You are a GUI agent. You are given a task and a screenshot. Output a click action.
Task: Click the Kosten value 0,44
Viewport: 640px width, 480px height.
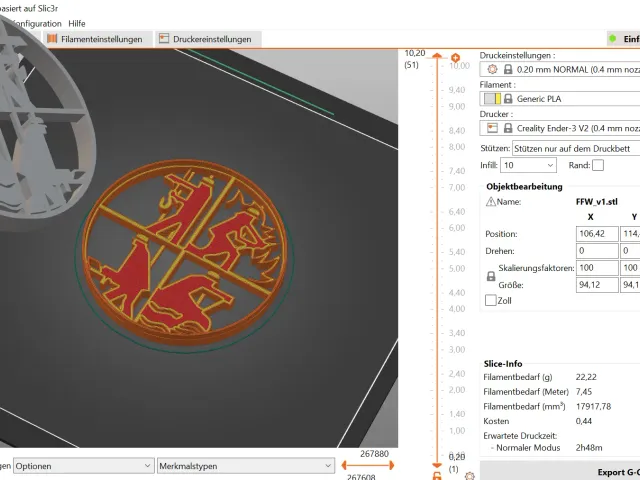tap(584, 421)
